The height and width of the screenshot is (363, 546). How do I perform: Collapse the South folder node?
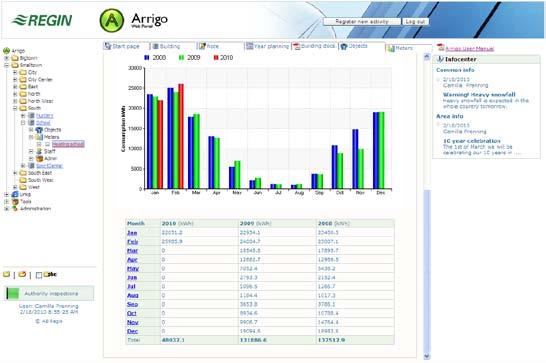pyautogui.click(x=15, y=108)
